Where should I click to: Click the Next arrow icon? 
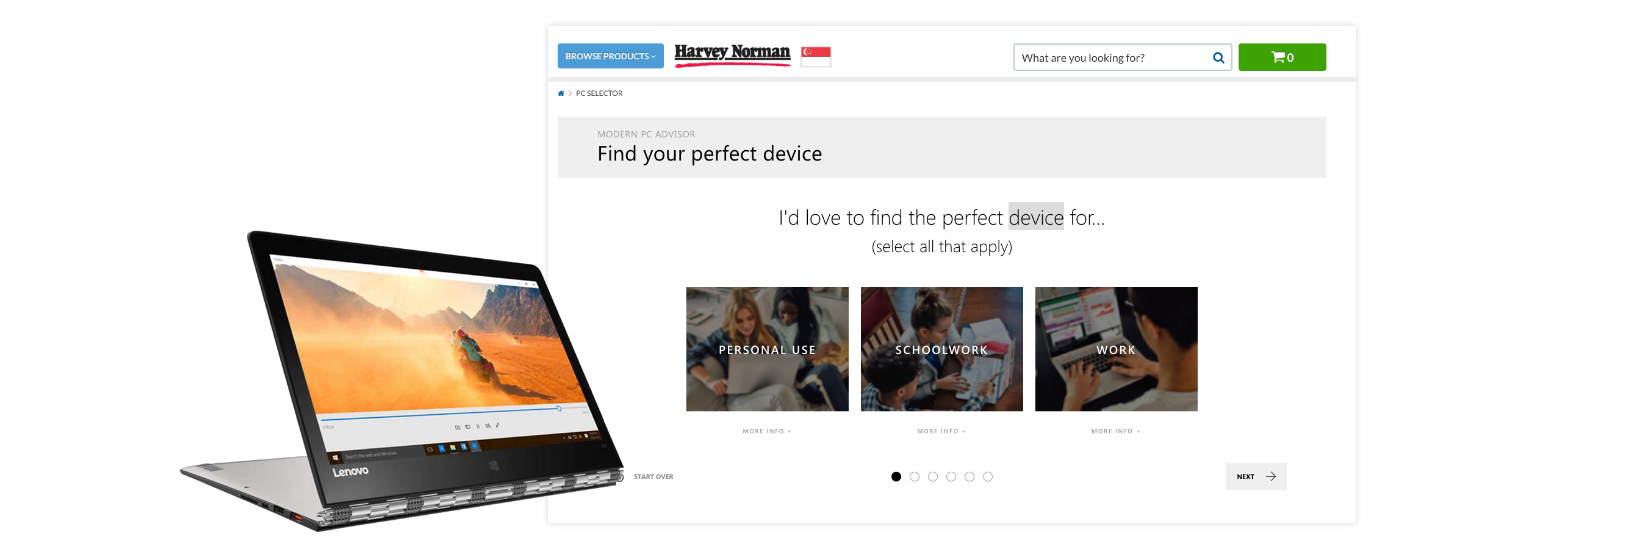tap(1271, 477)
